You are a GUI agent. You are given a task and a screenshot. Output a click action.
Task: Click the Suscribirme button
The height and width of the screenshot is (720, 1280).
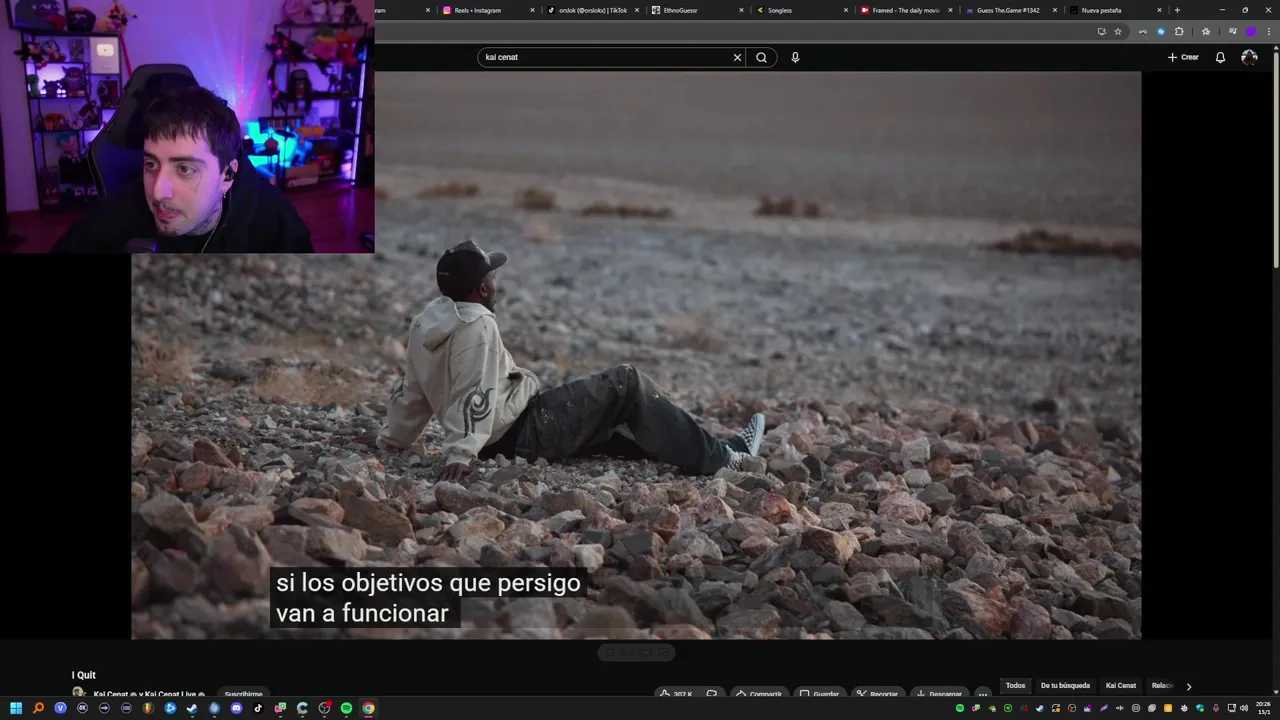click(x=243, y=693)
